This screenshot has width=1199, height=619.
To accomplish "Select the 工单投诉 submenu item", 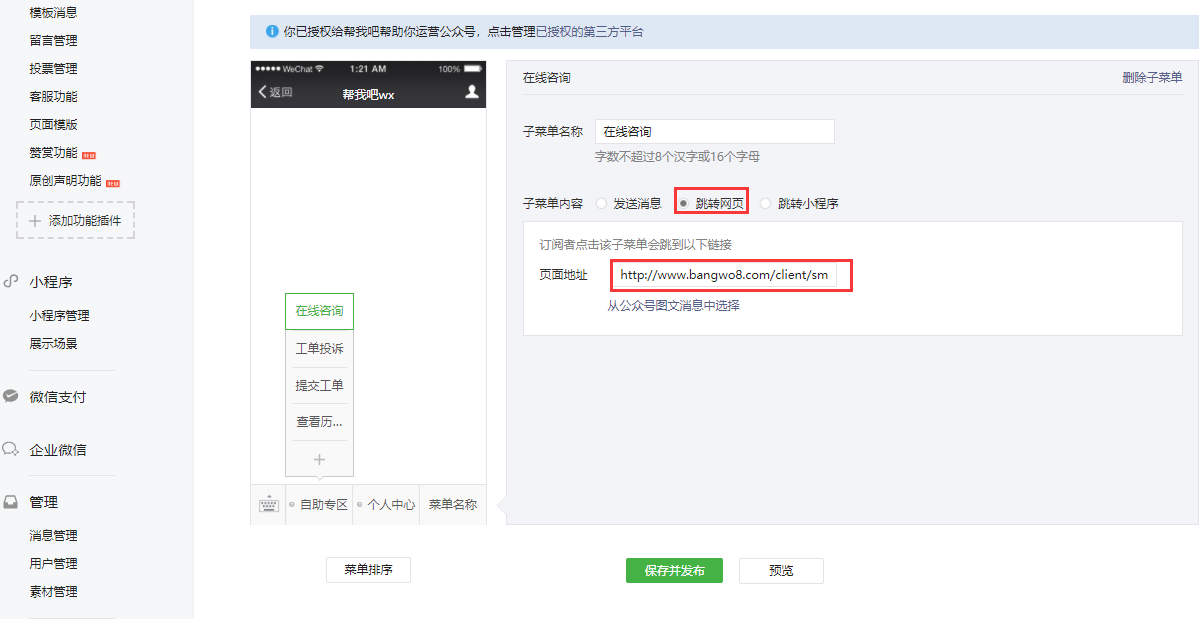I will [319, 349].
